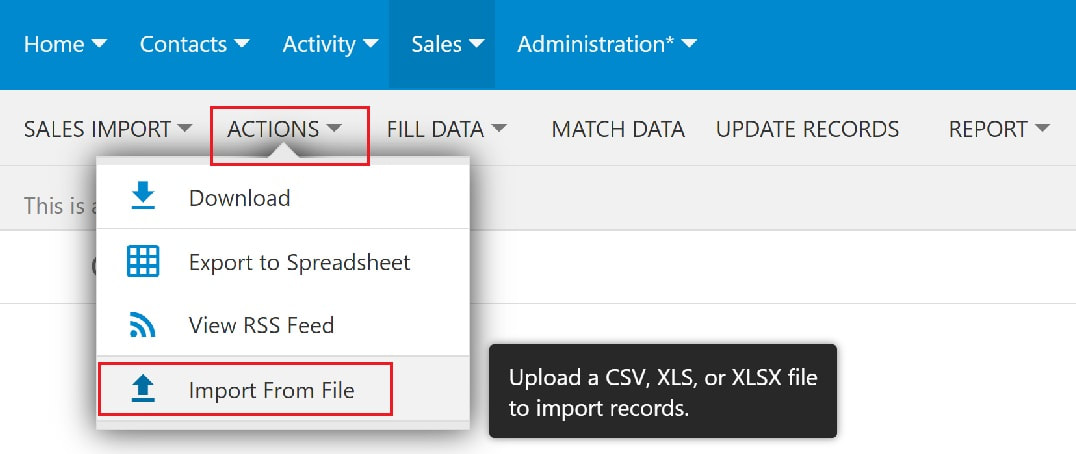The image size is (1076, 454).
Task: Open the SALES IMPORT dropdown
Action: [108, 128]
